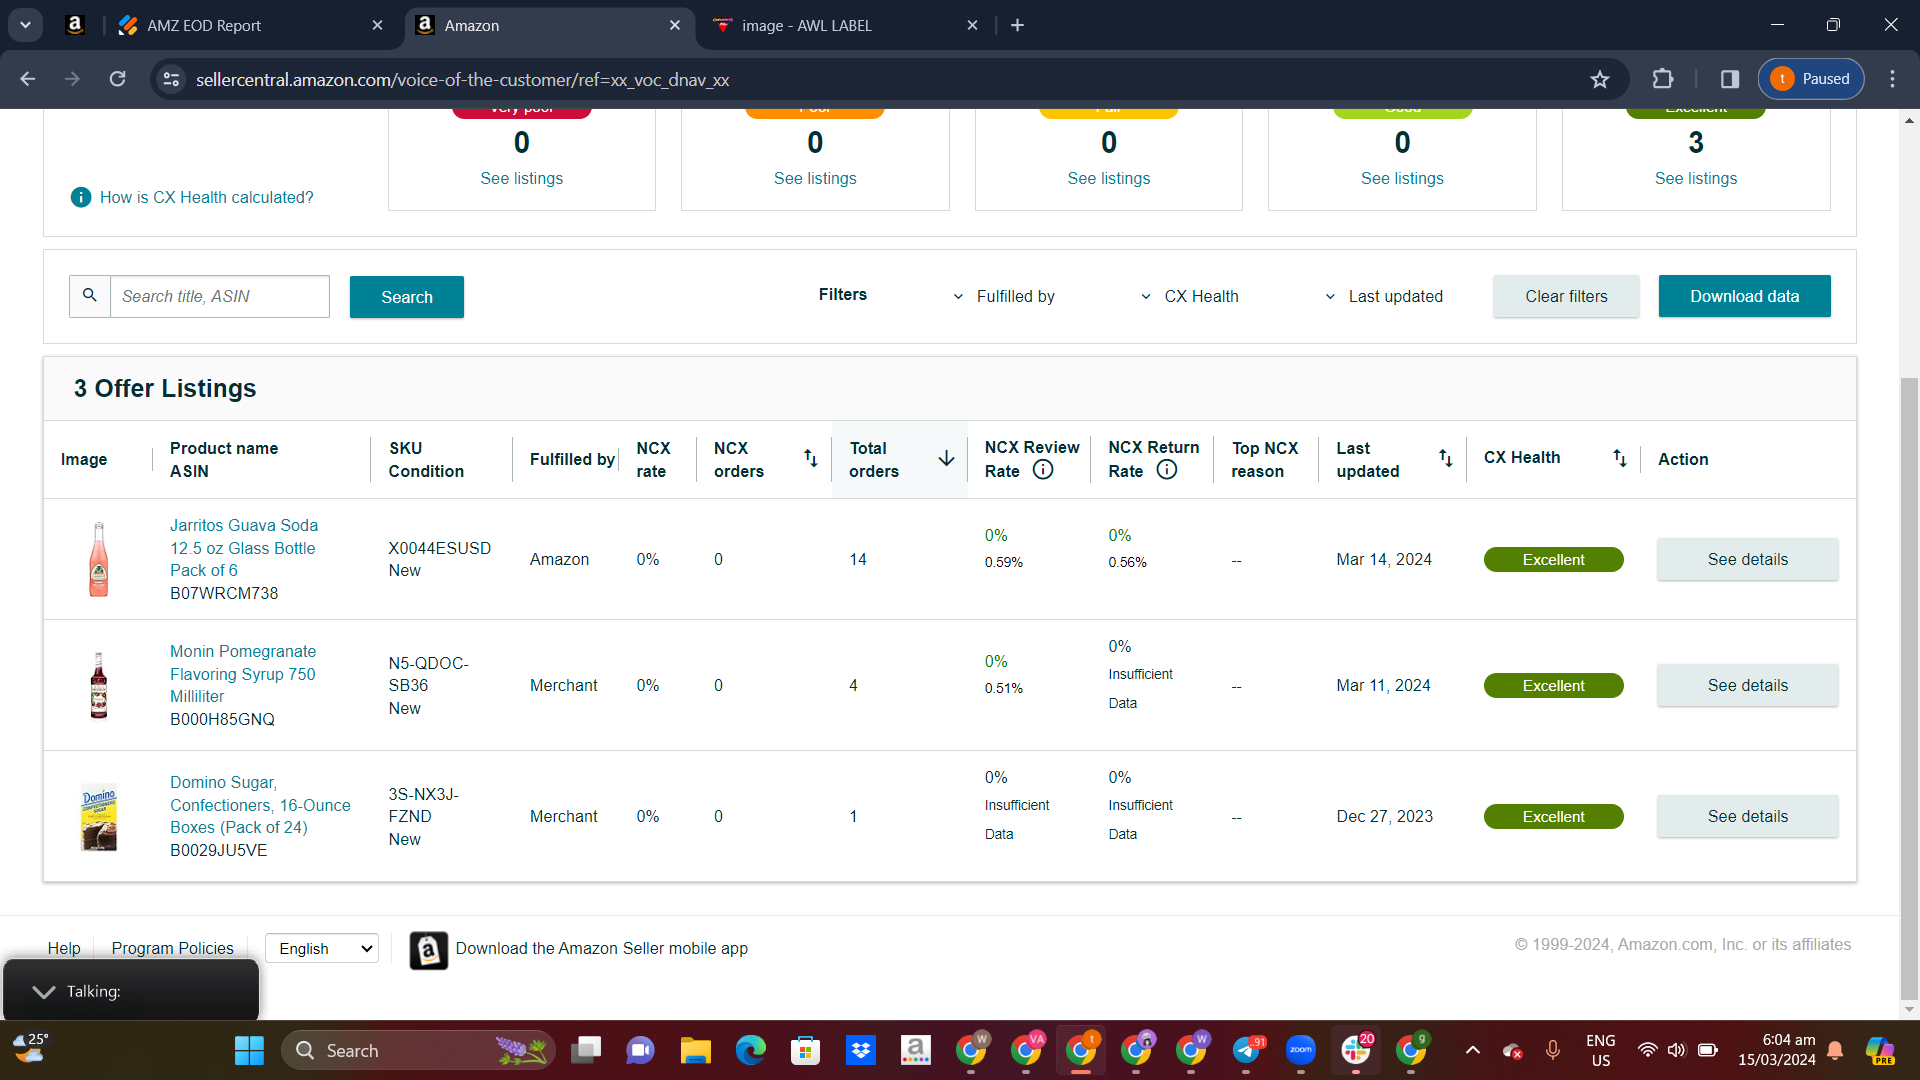Bookmark this page with the star icon
The image size is (1920, 1080).
pyautogui.click(x=1600, y=79)
